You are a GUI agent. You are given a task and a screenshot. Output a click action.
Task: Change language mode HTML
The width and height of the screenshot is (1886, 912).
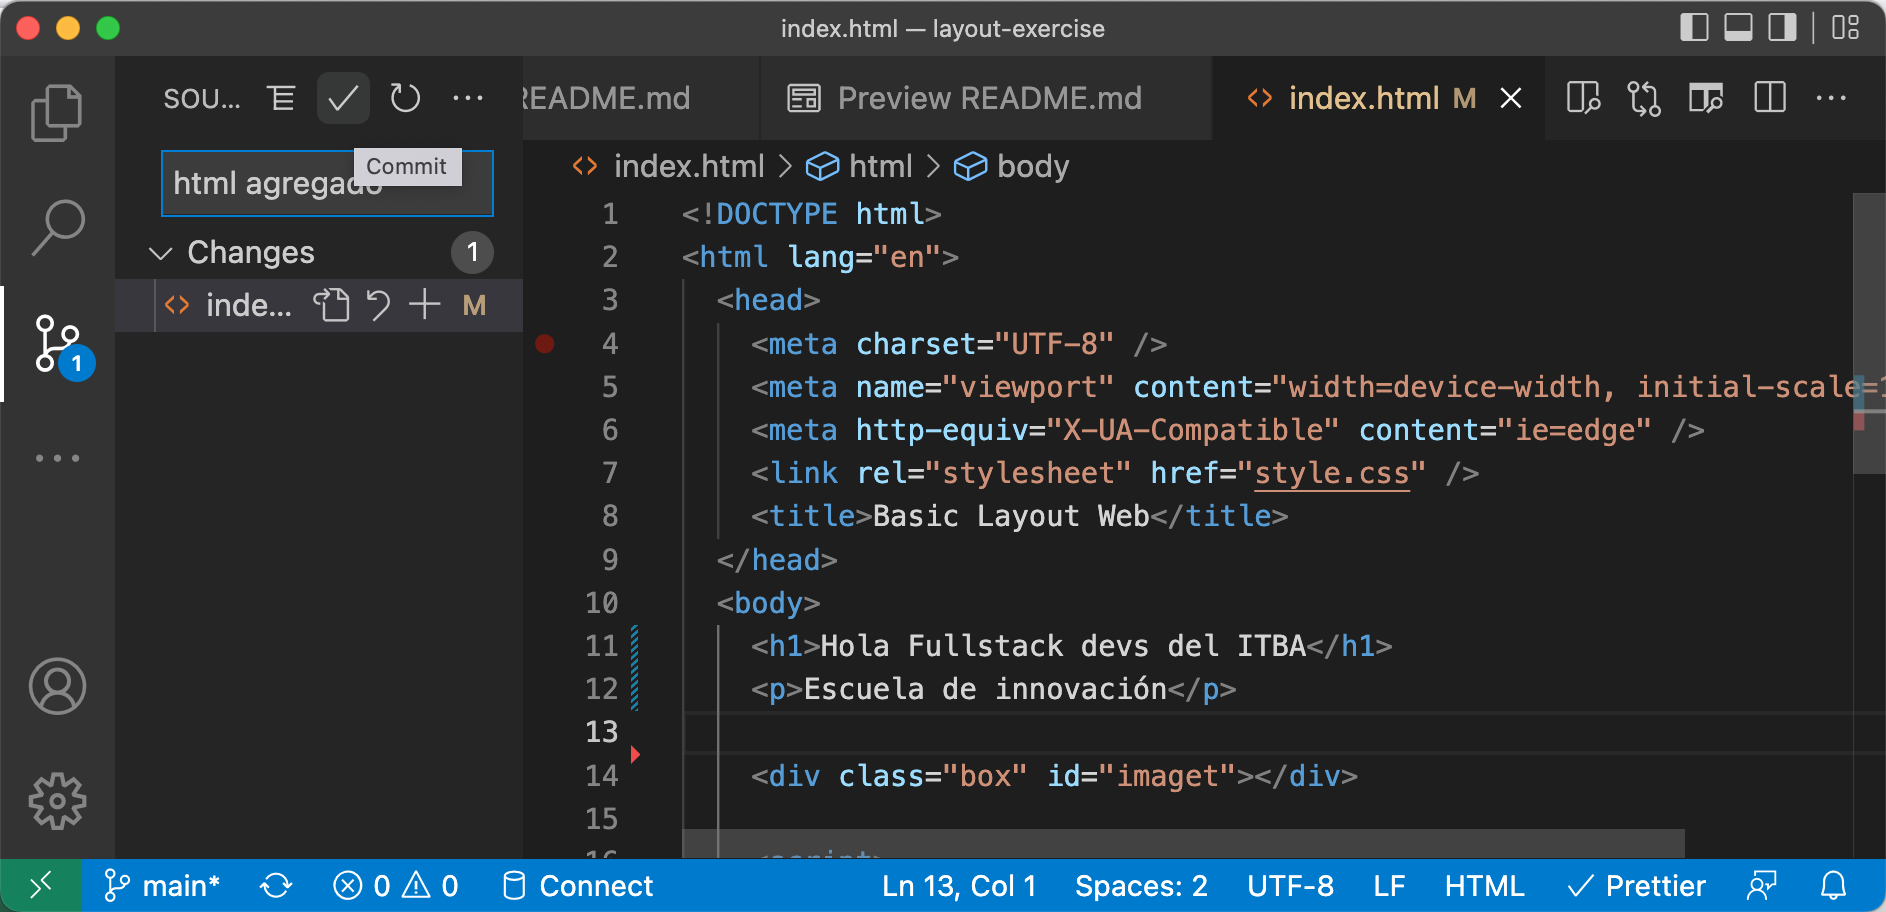pyautogui.click(x=1484, y=885)
